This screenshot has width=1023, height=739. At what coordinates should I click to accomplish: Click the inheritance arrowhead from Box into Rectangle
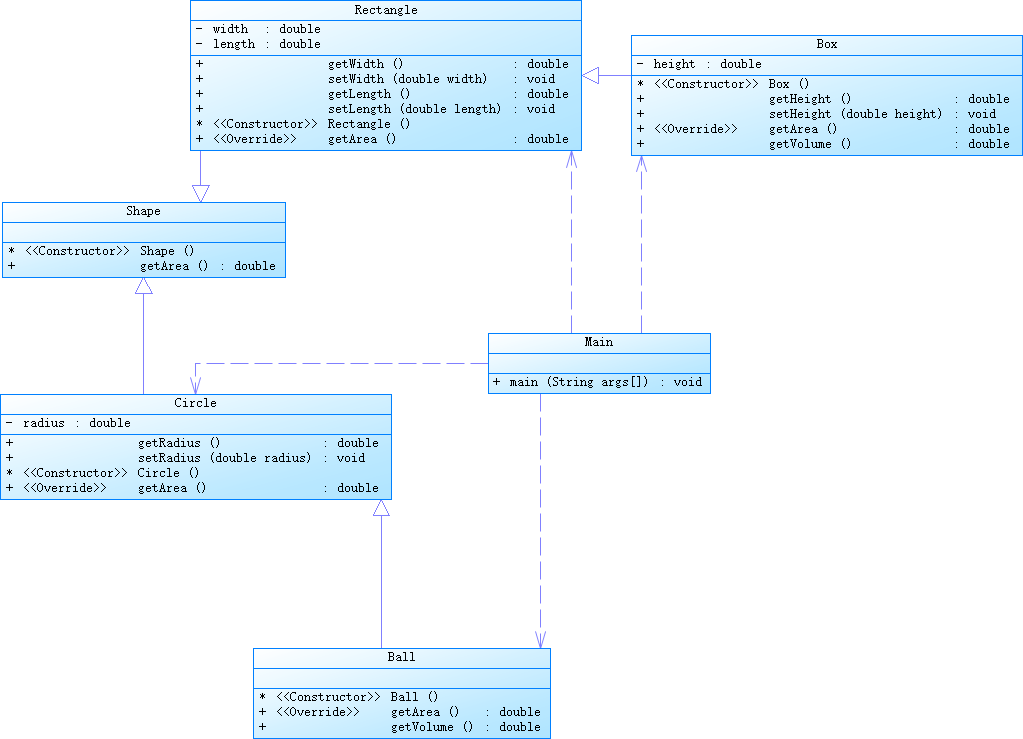point(590,76)
